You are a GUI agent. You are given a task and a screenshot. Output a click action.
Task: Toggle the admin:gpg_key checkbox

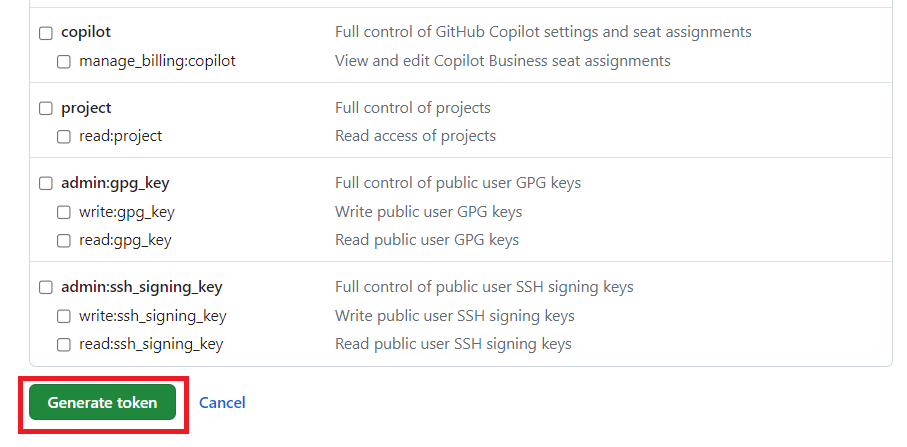[x=46, y=184]
